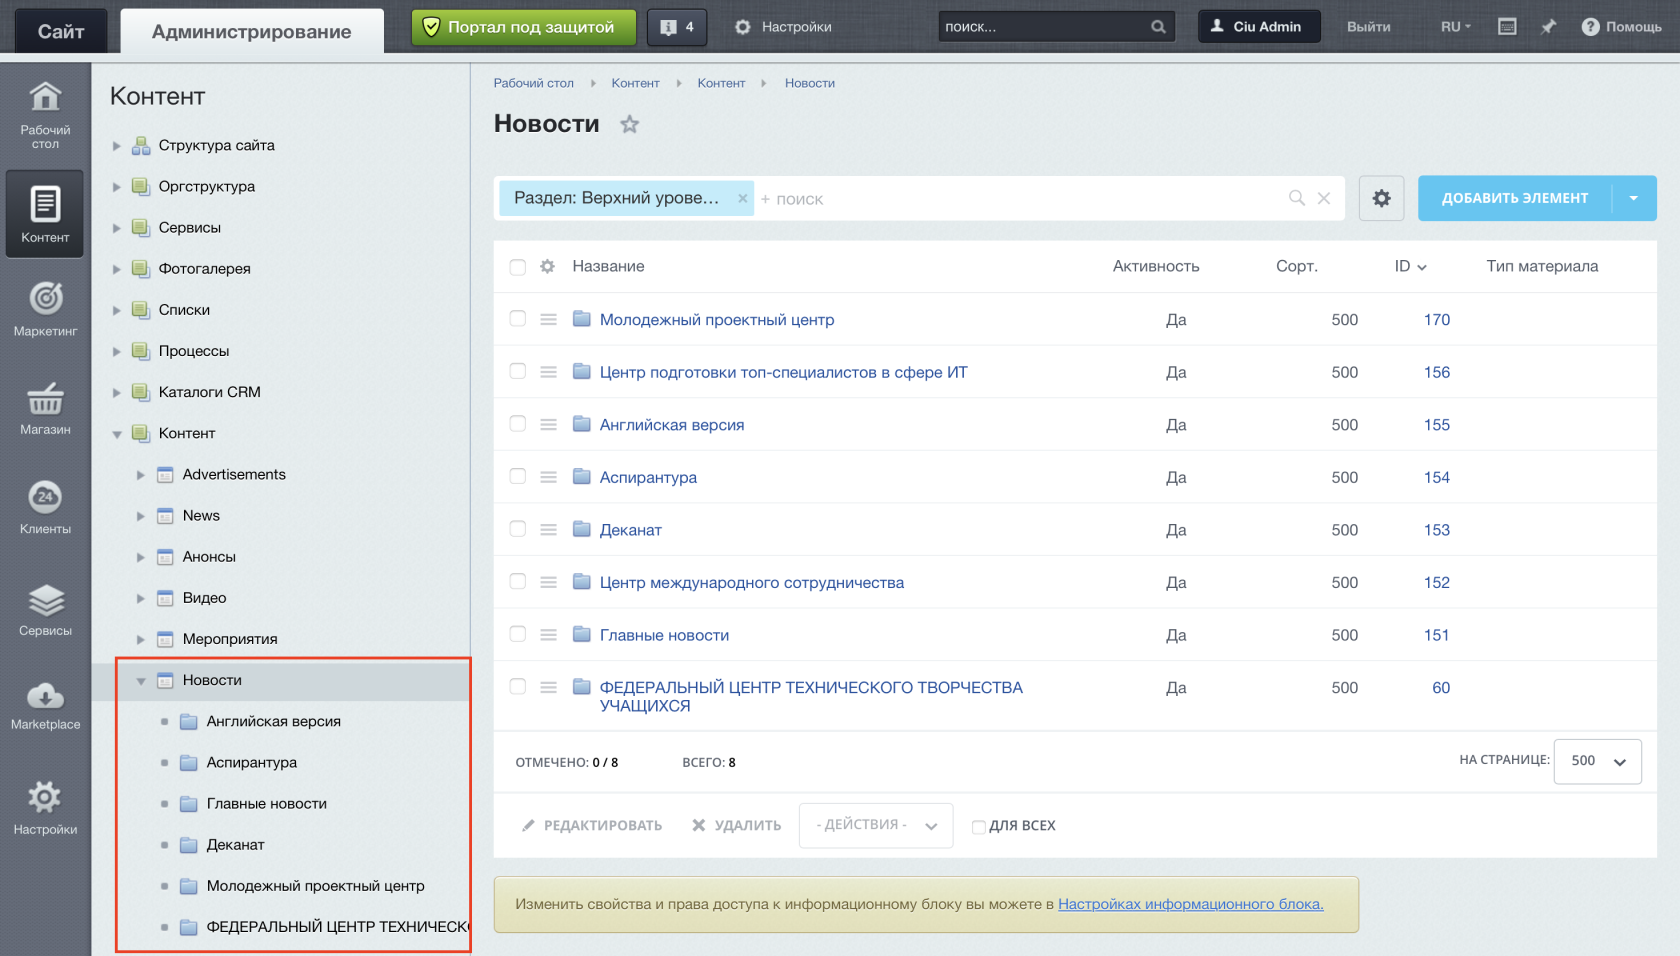The width and height of the screenshot is (1680, 956).
Task: Tick the select-all checkbox in table header
Action: click(x=517, y=267)
